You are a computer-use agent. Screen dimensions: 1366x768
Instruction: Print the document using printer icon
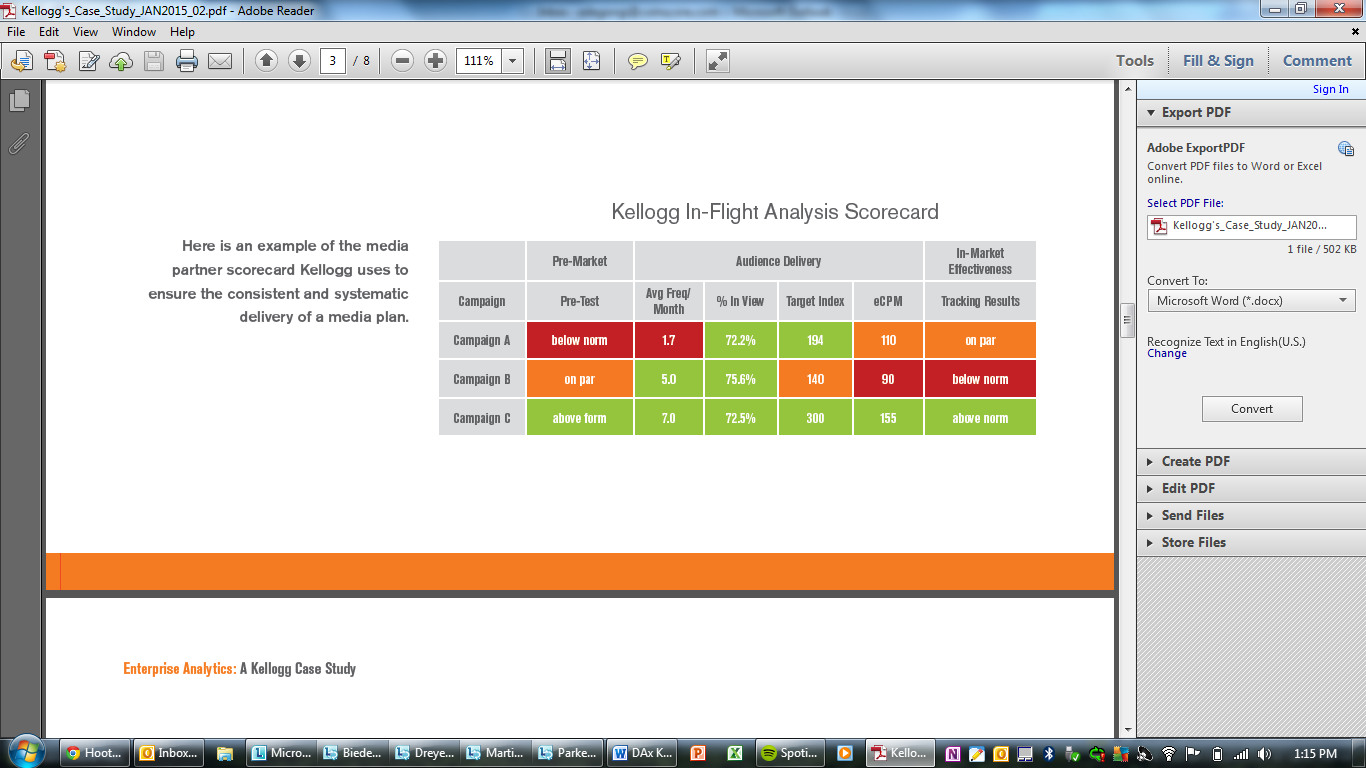tap(187, 61)
